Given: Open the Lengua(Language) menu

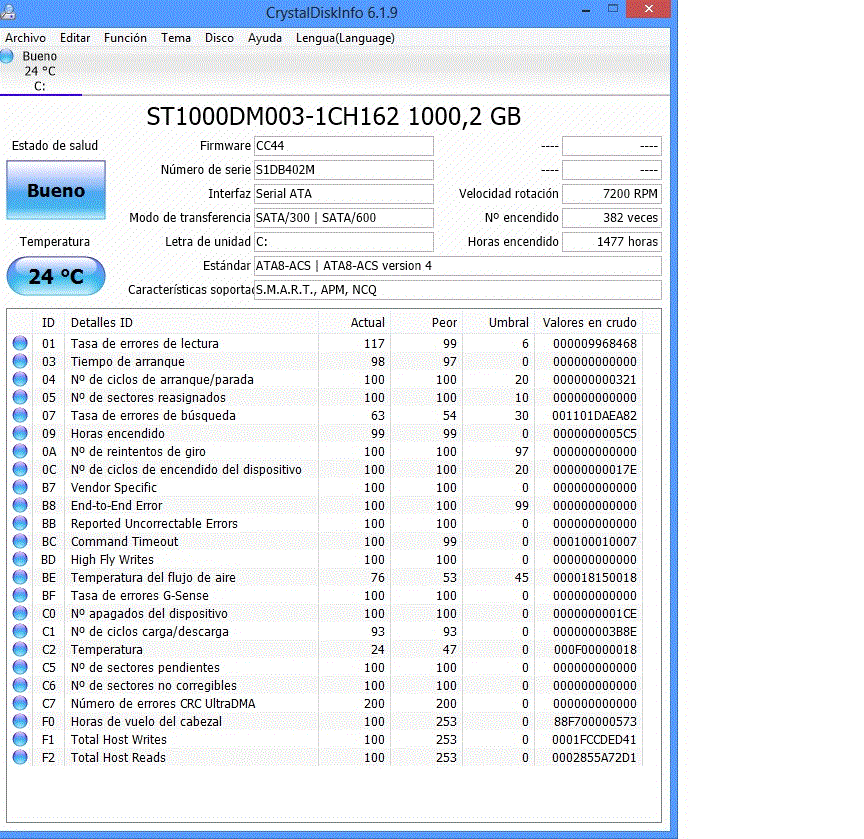Looking at the screenshot, I should 345,38.
